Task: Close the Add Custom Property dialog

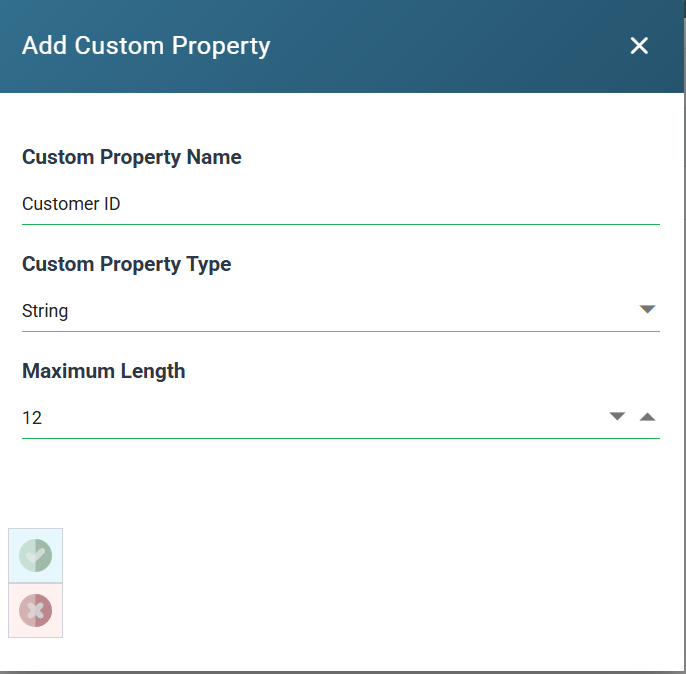Action: 639,45
